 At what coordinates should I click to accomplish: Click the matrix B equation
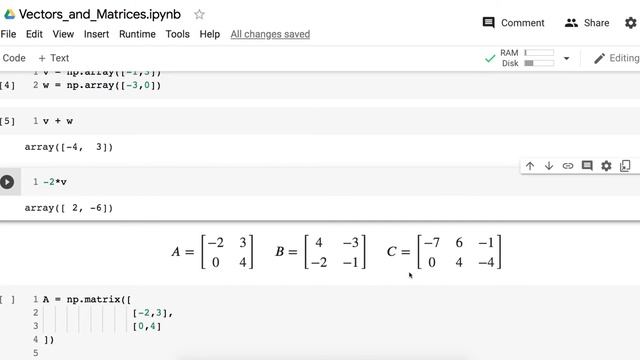click(320, 252)
